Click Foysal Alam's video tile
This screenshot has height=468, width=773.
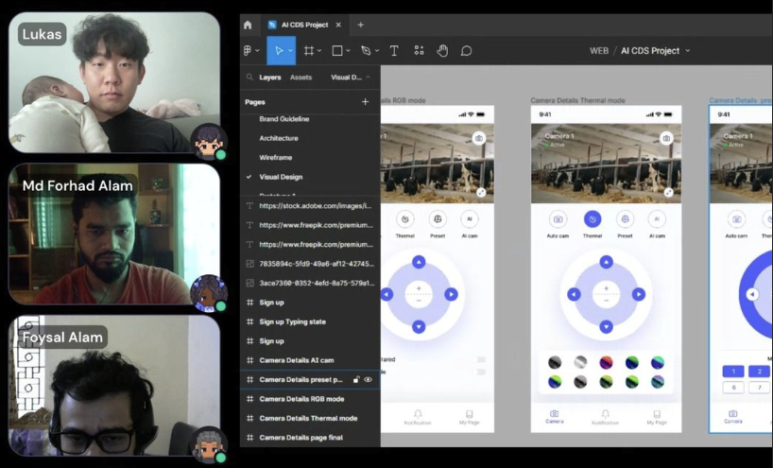point(114,386)
